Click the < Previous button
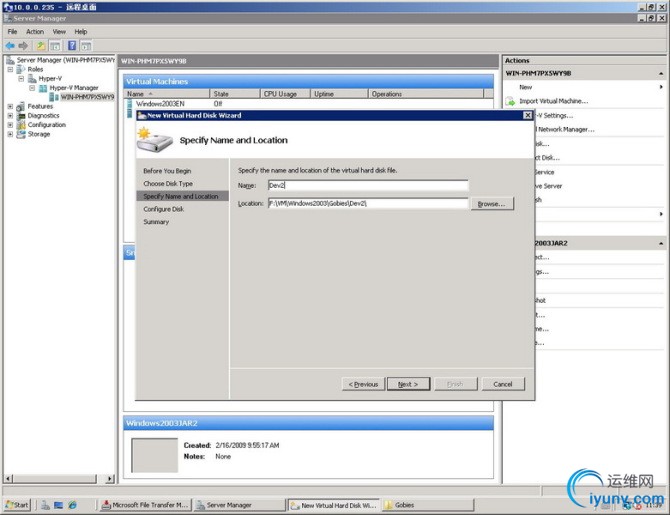The image size is (670, 515). point(363,384)
